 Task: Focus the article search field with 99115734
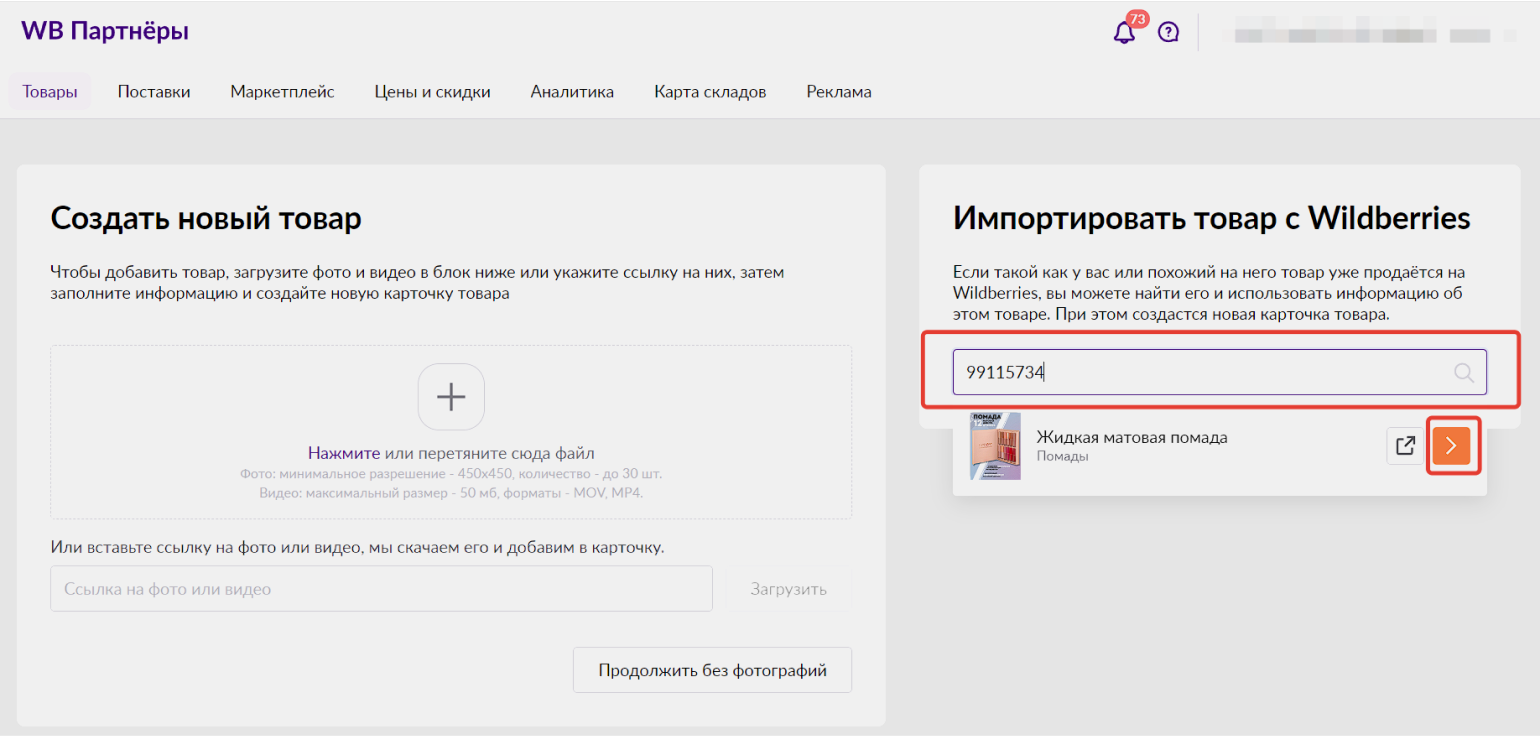pos(1219,372)
